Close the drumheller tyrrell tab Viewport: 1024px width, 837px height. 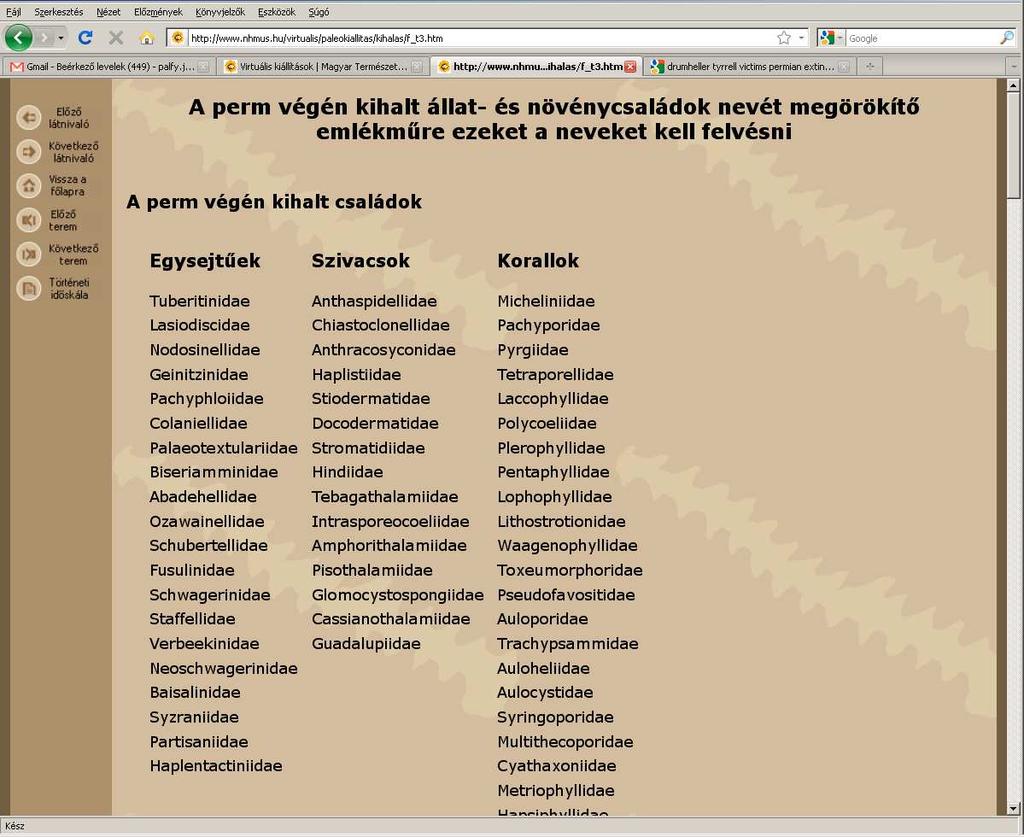tap(844, 66)
